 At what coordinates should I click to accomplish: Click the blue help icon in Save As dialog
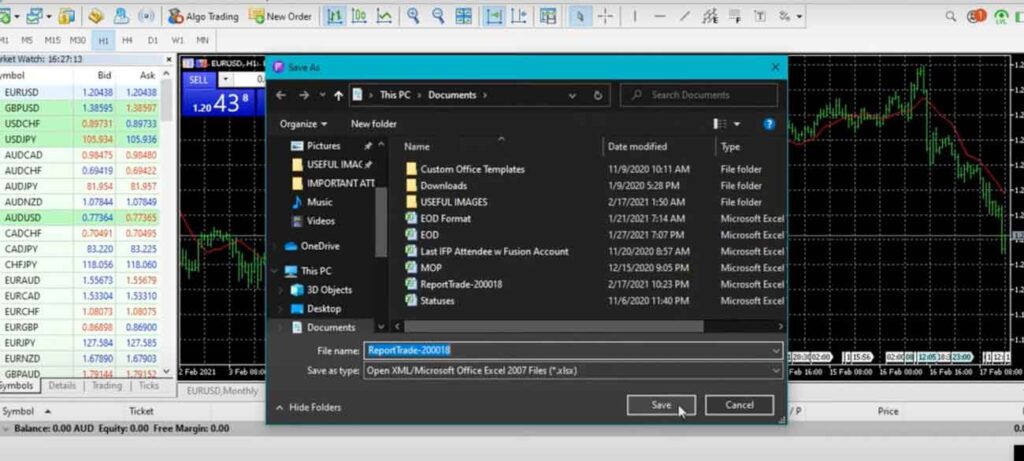click(x=769, y=124)
